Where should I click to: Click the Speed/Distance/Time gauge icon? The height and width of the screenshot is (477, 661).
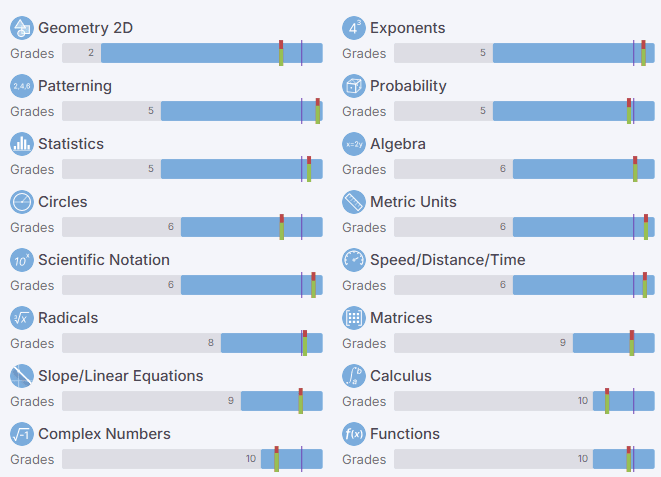(354, 260)
